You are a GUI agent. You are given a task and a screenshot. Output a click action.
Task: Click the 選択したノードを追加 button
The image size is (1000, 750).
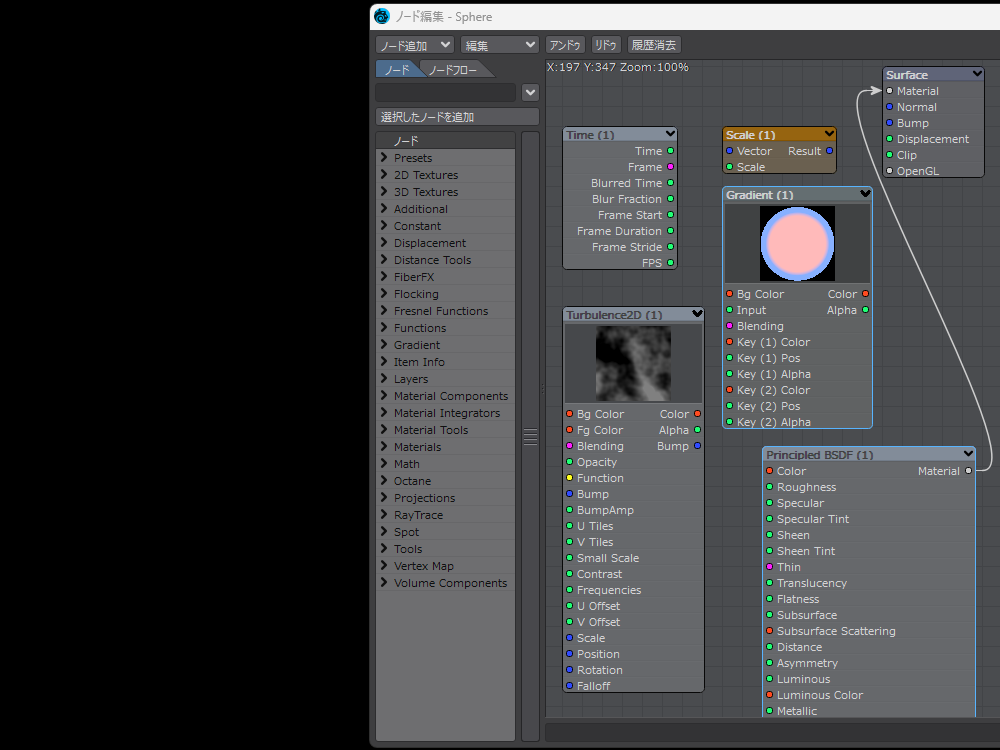pos(457,117)
